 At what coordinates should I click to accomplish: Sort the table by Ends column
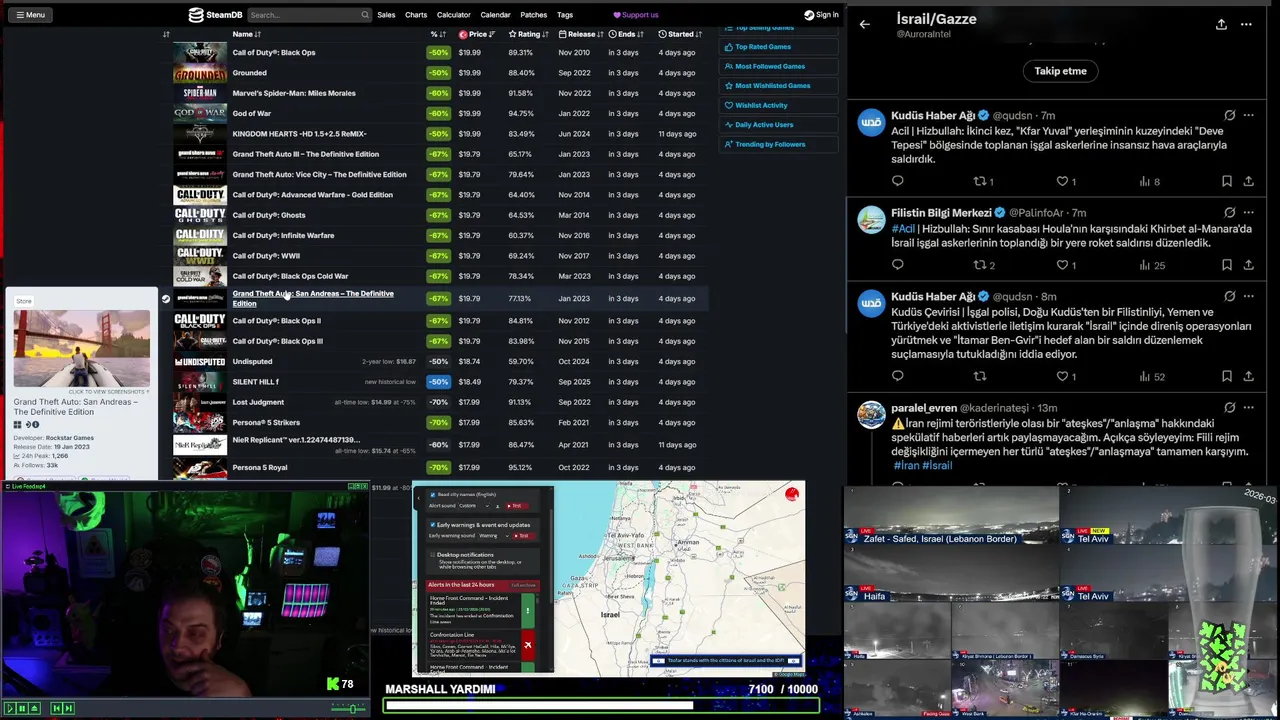coord(626,34)
